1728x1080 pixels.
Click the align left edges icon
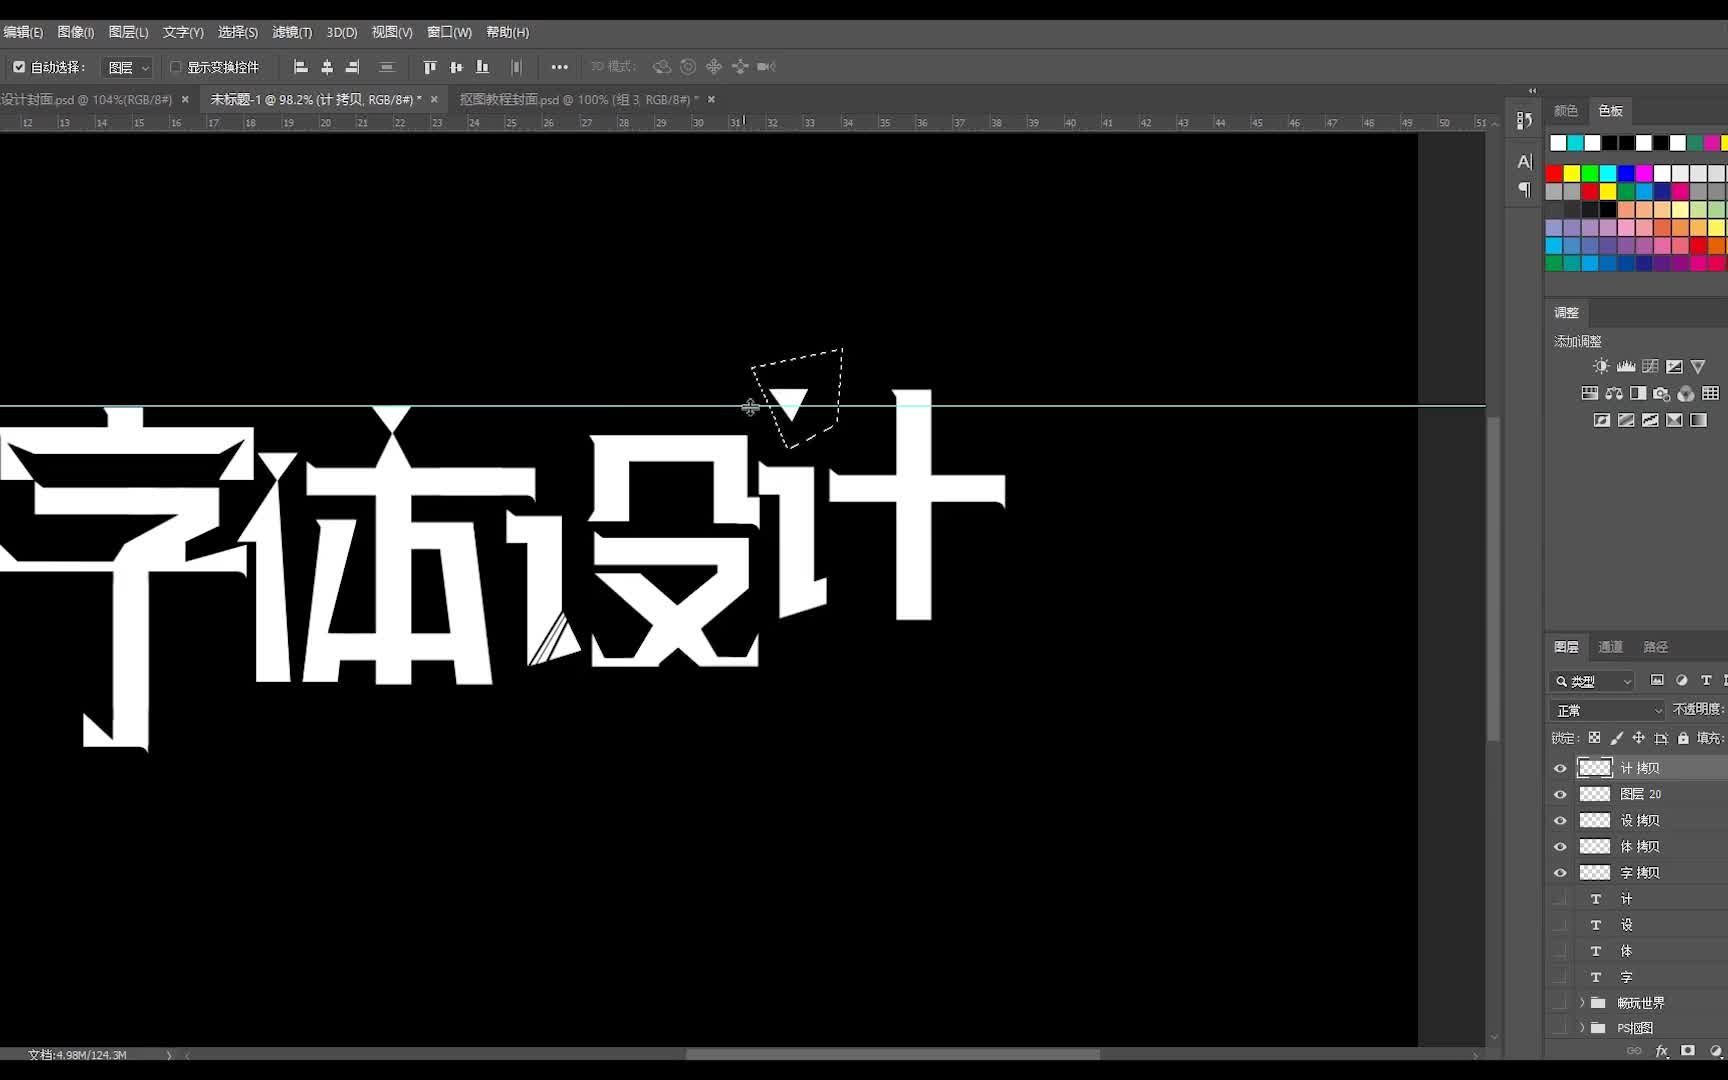300,67
